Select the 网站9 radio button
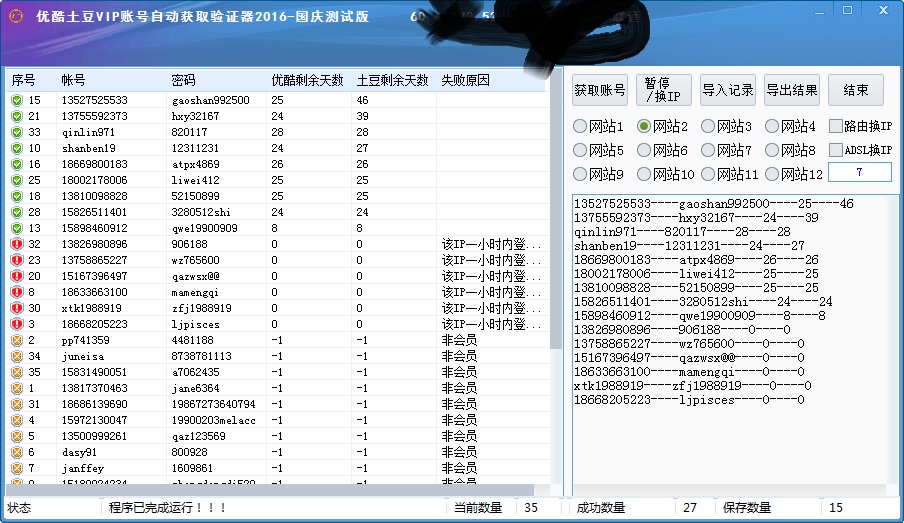This screenshot has height=523, width=904. (580, 174)
